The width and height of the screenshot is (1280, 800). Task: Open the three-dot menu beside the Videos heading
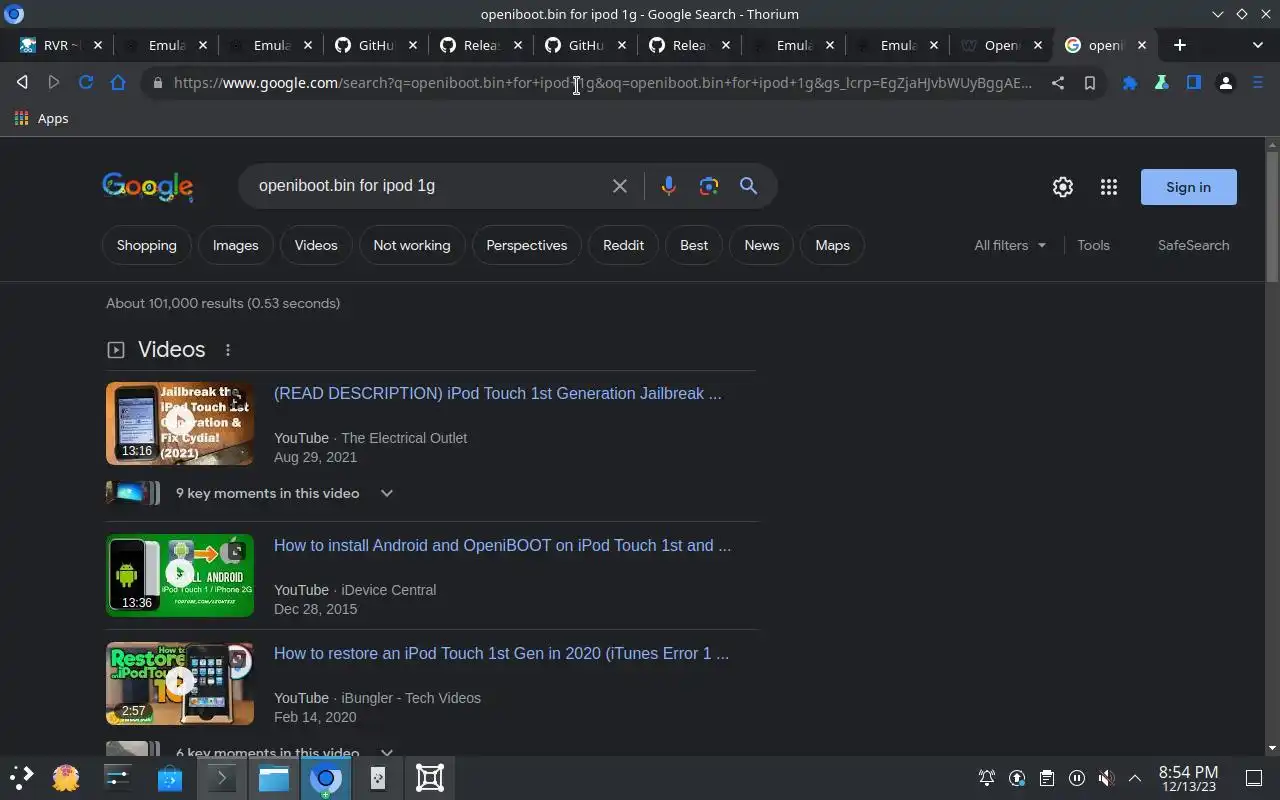pos(228,350)
